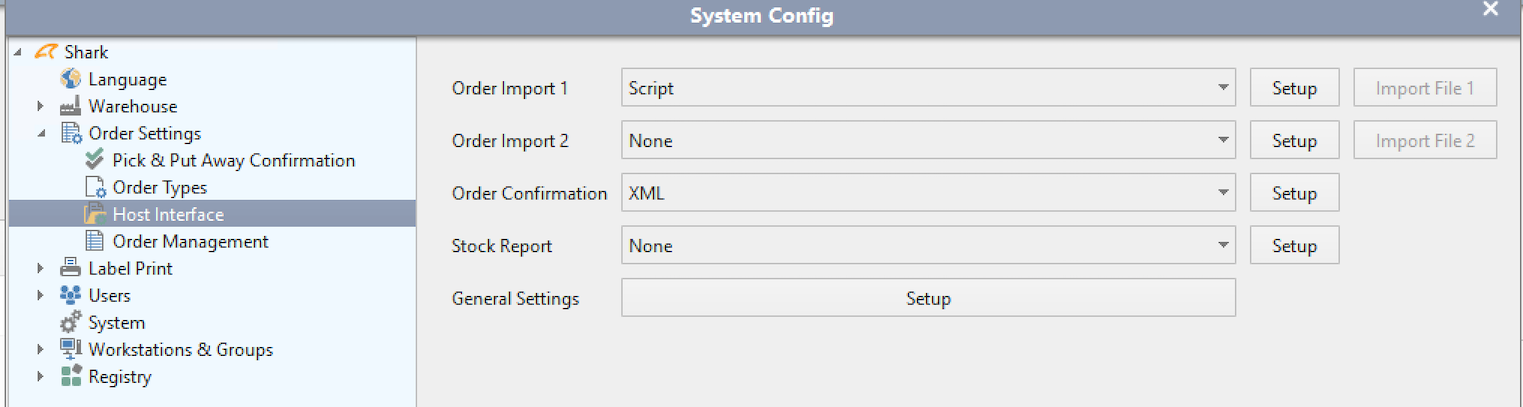Viewport: 1523px width, 407px height.
Task: Click the Order Types page icon
Action: pyautogui.click(x=95, y=187)
